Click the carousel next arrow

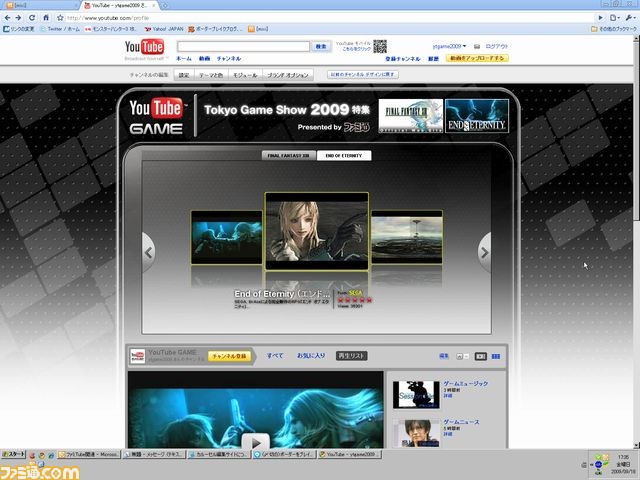pos(484,253)
